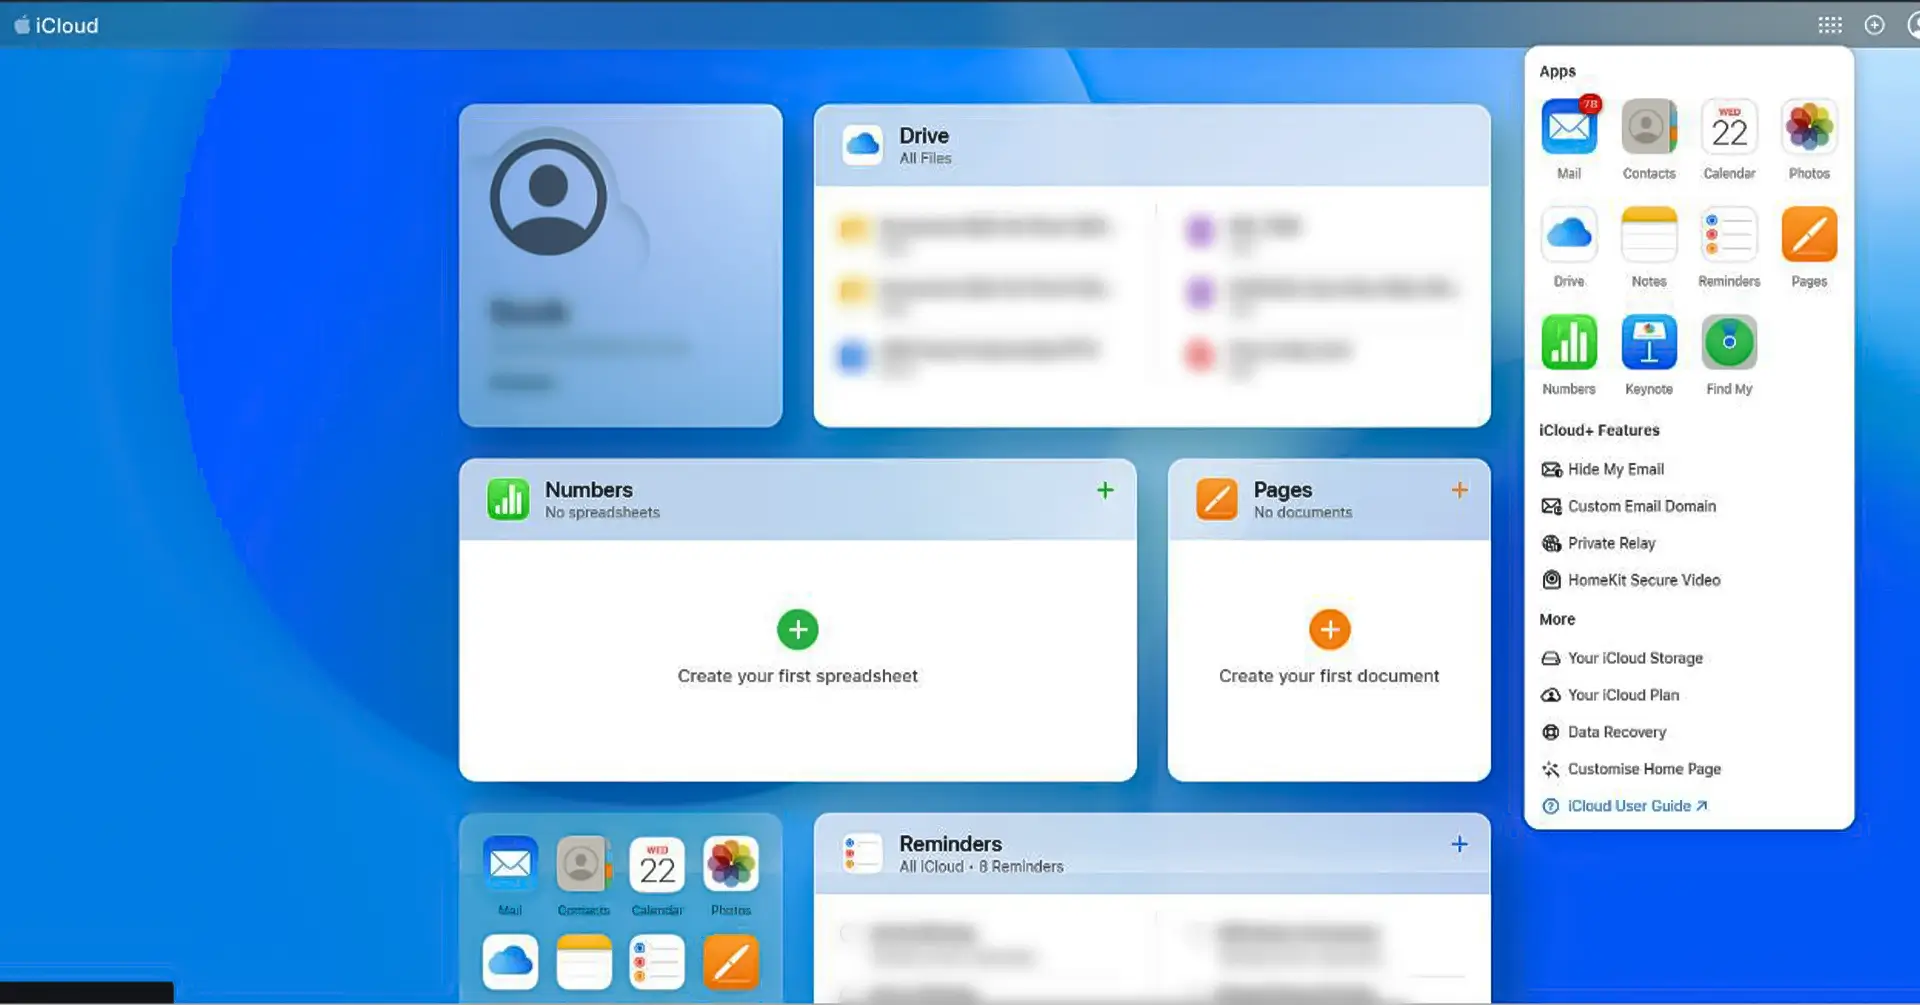Screen dimensions: 1920x1005
Task: Click 'All iCloud · 8 Reminders' subtitle
Action: pos(981,866)
